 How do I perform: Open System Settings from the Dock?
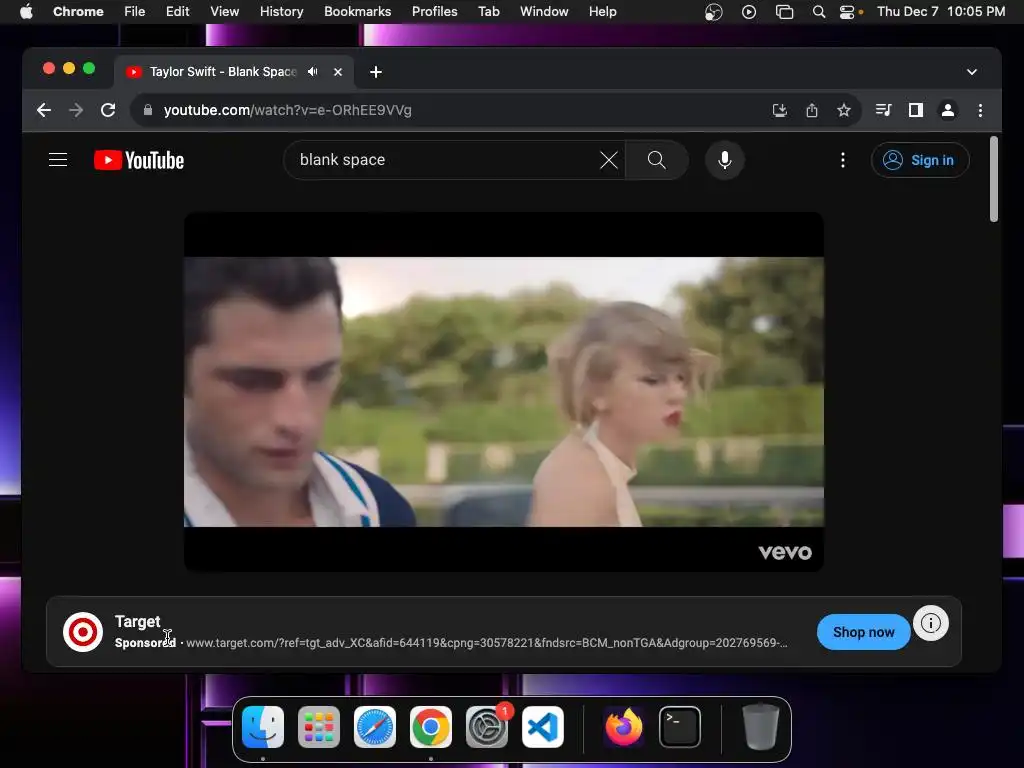point(487,727)
